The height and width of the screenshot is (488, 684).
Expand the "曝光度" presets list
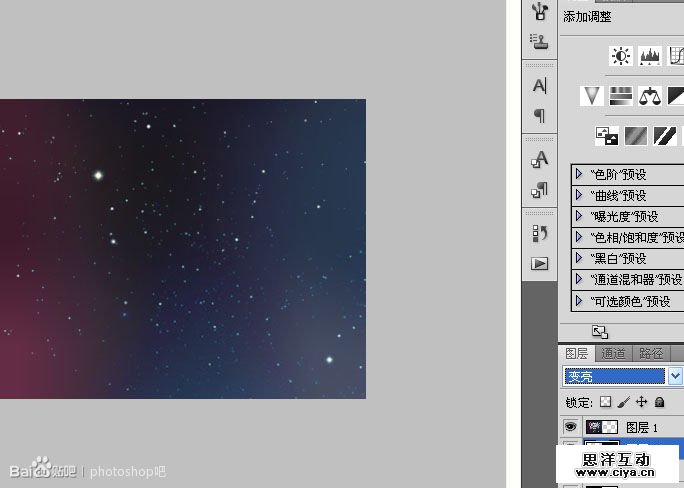click(x=579, y=216)
